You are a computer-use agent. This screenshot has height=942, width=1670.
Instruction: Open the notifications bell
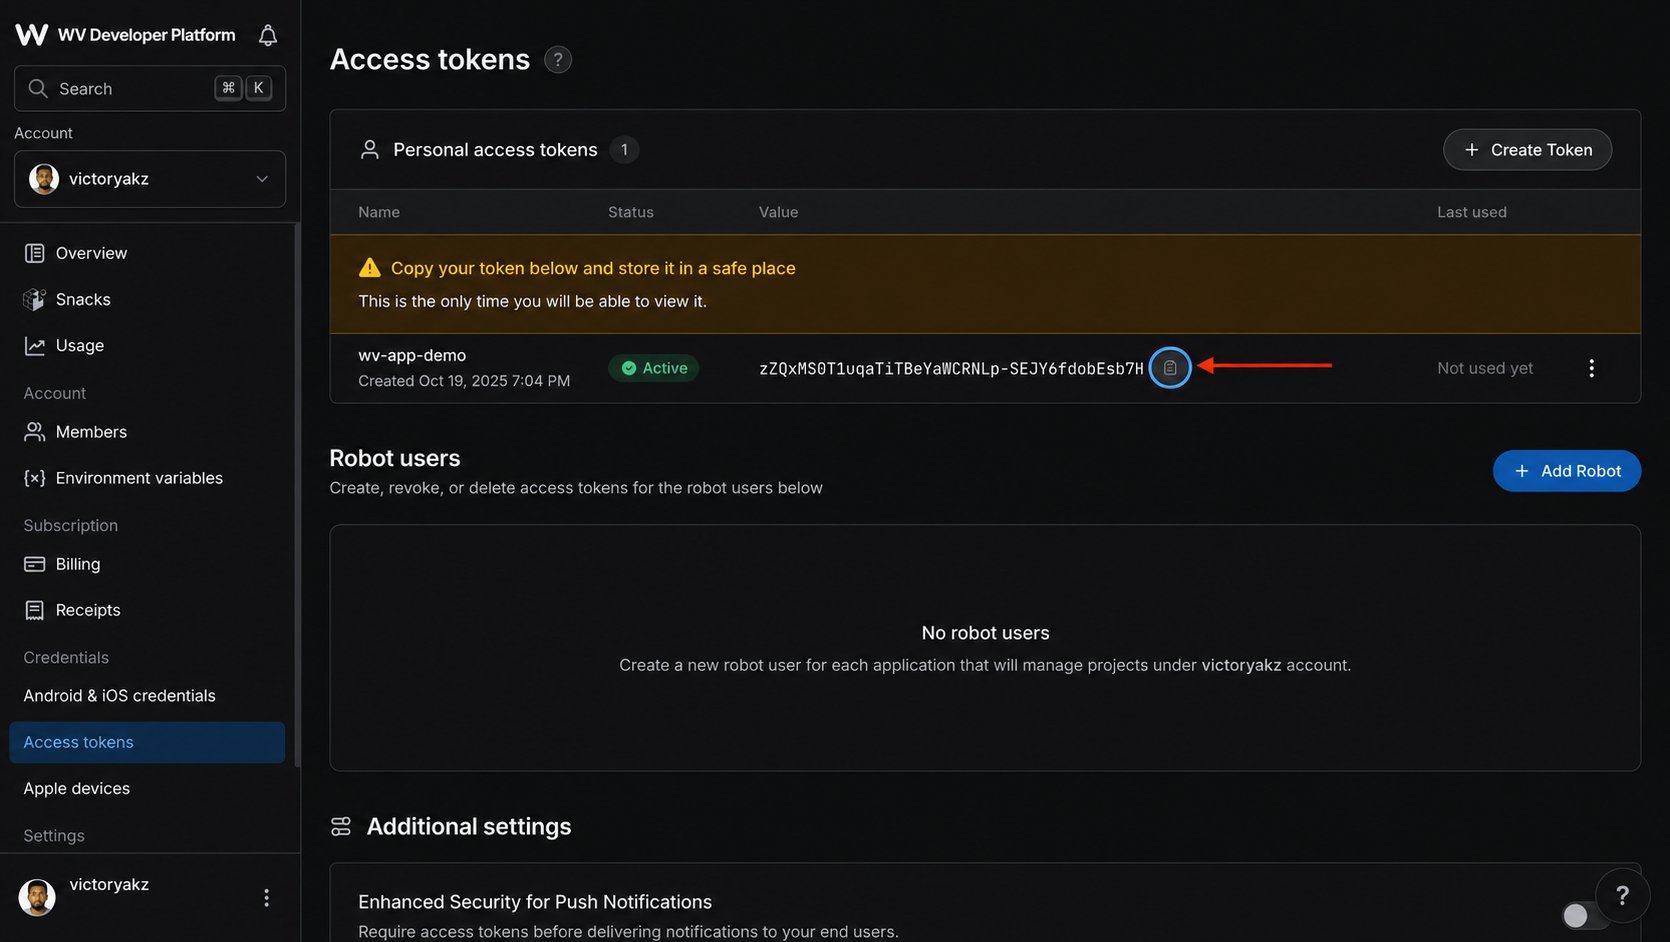coord(268,36)
